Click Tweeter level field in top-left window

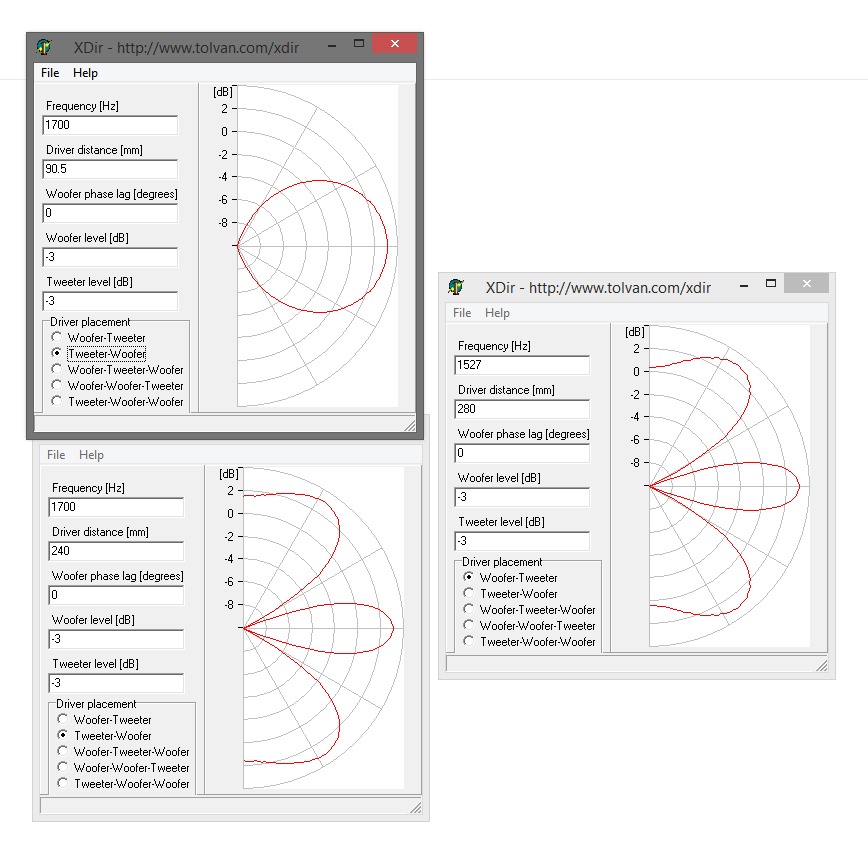110,301
